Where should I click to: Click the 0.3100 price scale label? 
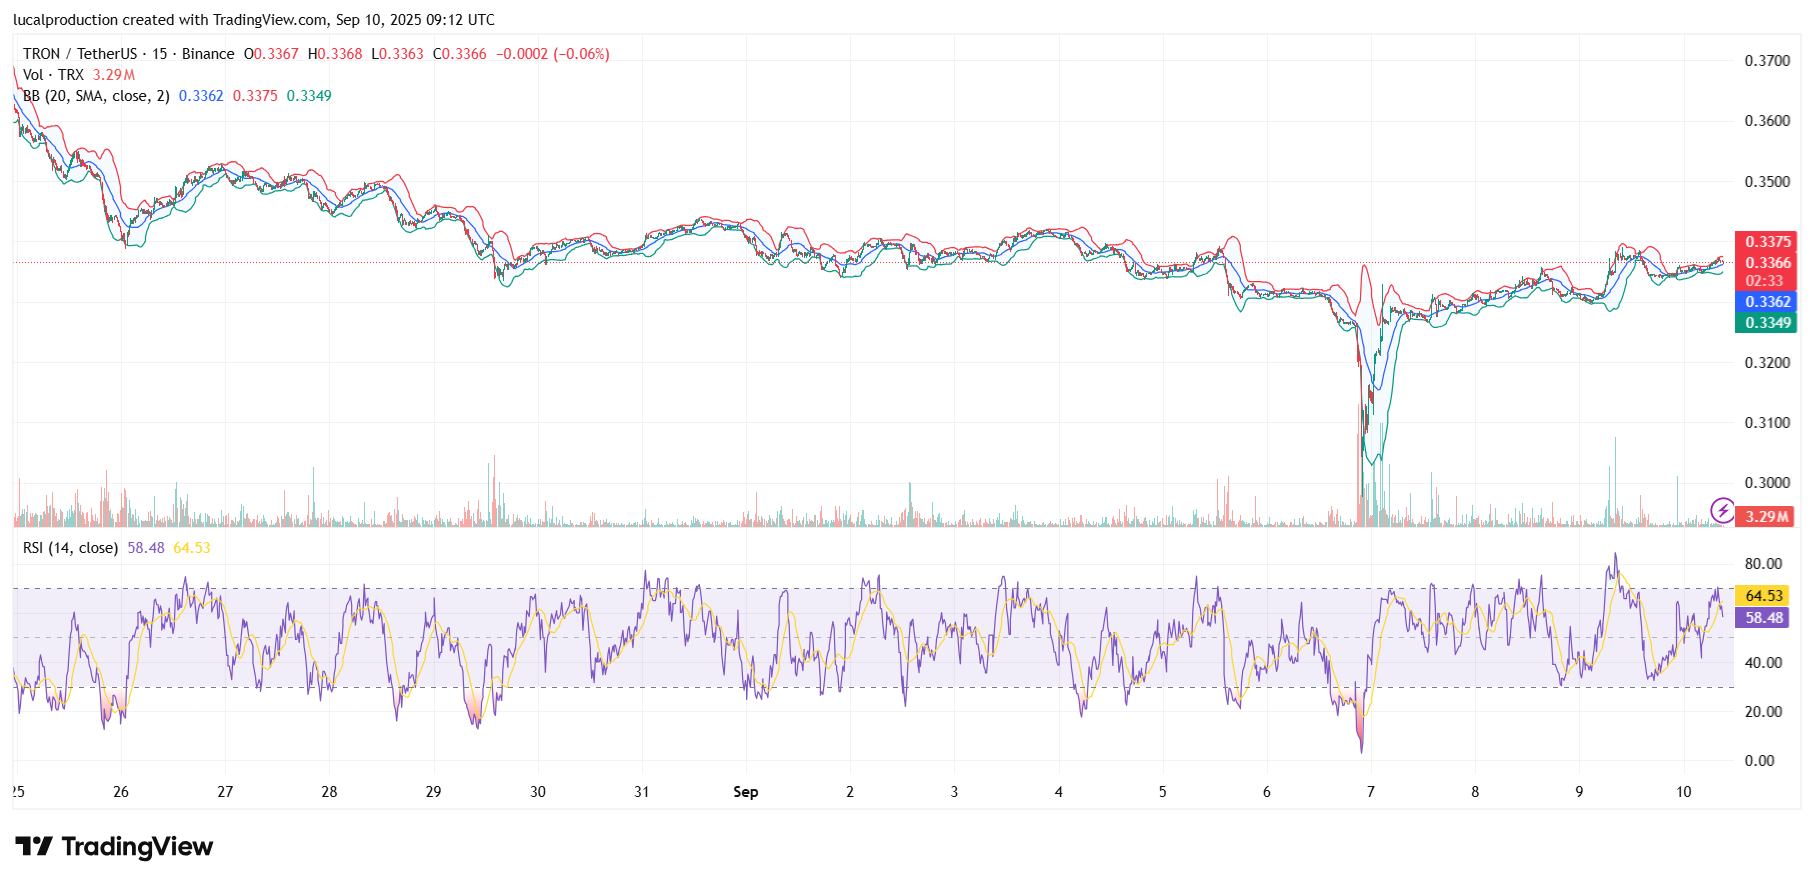click(x=1767, y=423)
